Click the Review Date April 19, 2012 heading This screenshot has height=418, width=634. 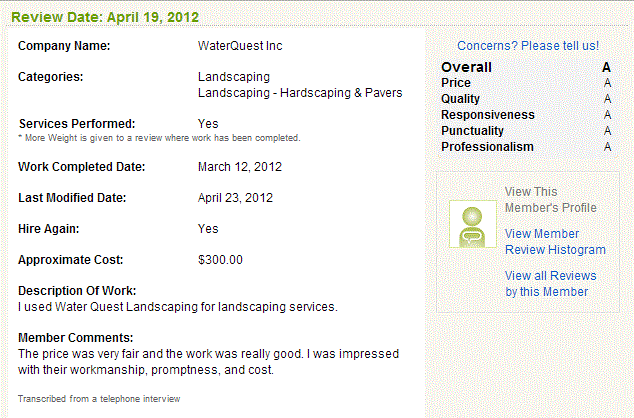coord(105,17)
